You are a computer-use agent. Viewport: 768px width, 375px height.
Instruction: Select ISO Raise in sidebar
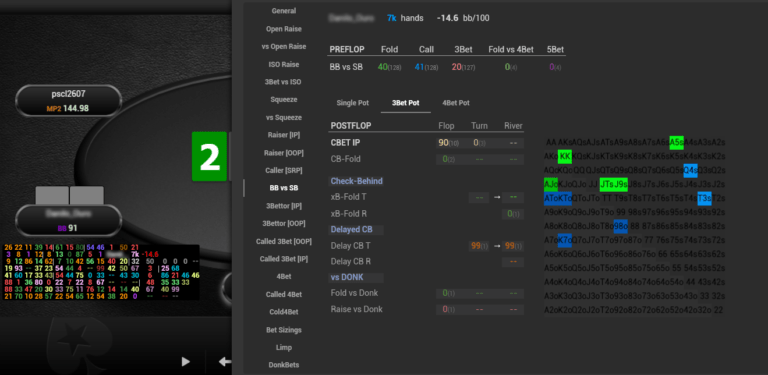click(x=284, y=64)
